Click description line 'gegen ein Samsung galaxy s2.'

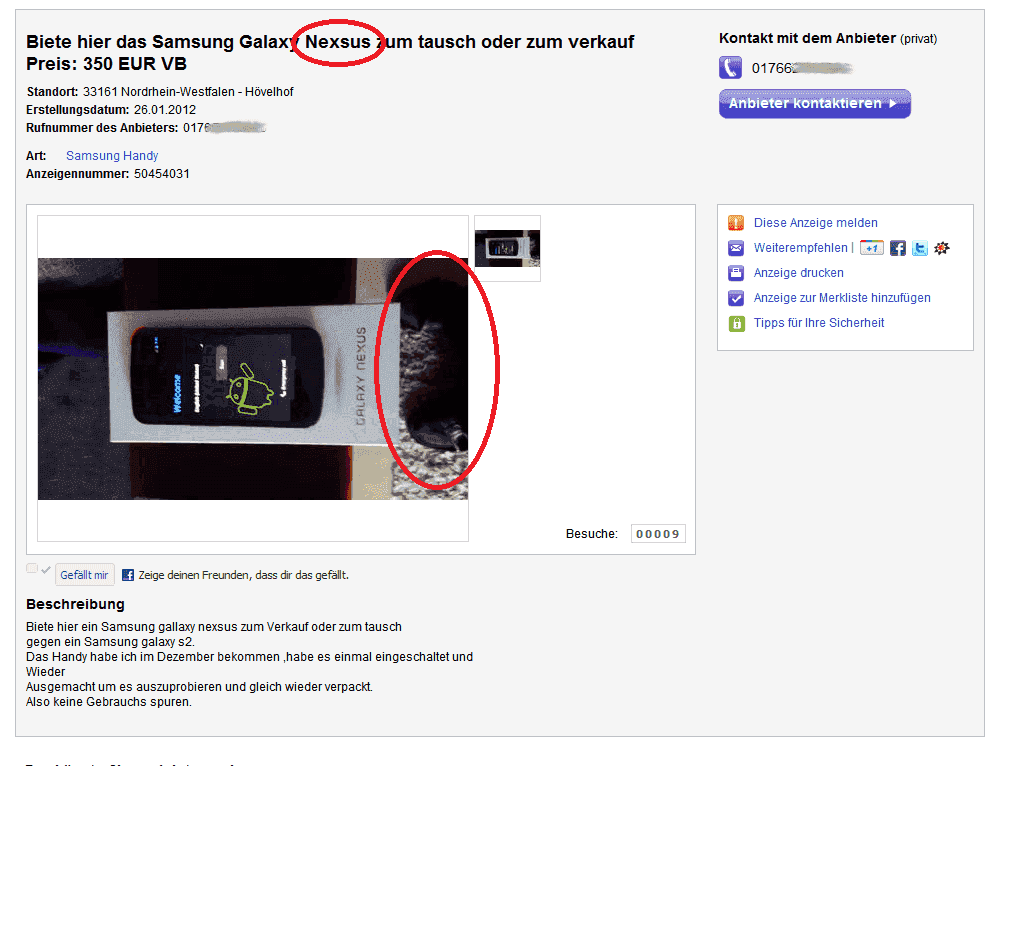click(110, 642)
